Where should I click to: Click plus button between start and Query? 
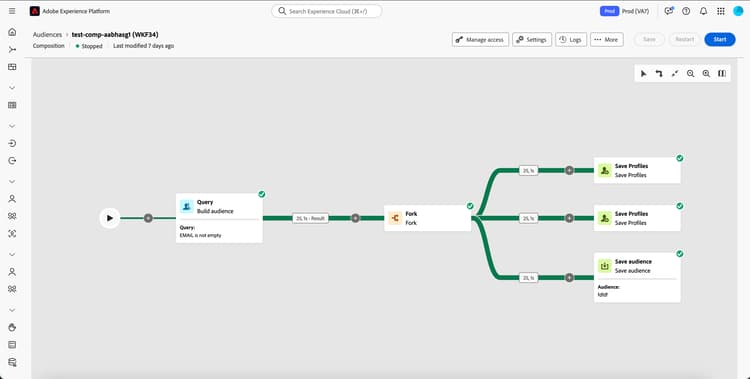[148, 218]
